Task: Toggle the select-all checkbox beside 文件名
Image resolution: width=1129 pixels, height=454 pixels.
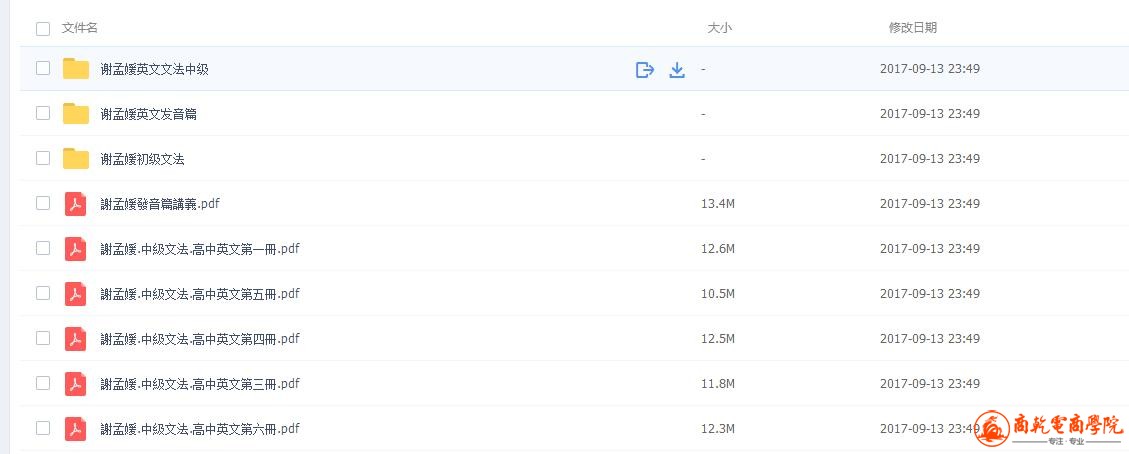Action: pos(43,28)
